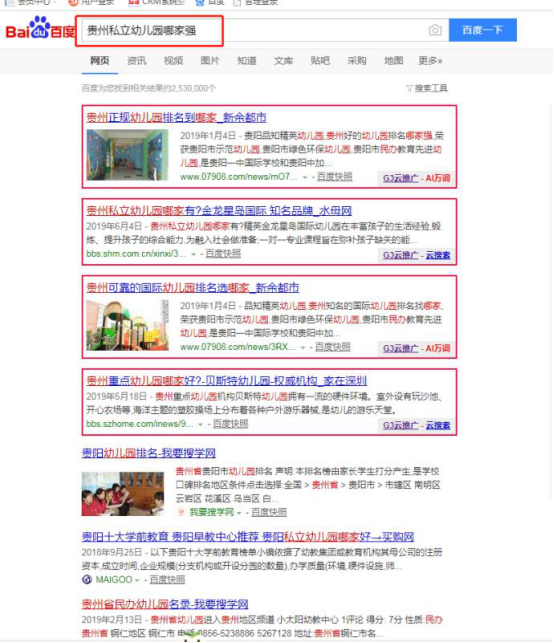Click MAIGOO source link
This screenshot has height=643, width=554.
pyautogui.click(x=114, y=580)
